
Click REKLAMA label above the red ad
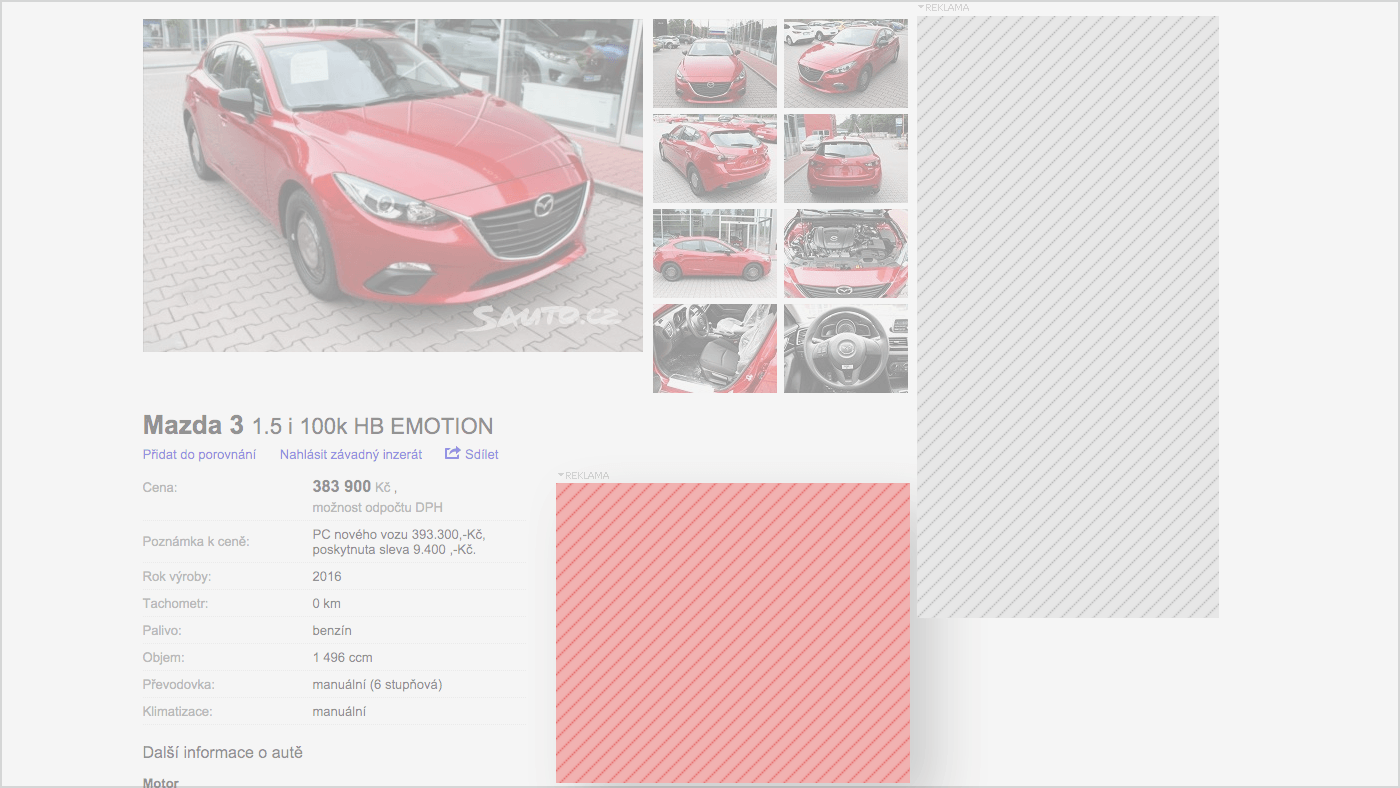coord(586,475)
